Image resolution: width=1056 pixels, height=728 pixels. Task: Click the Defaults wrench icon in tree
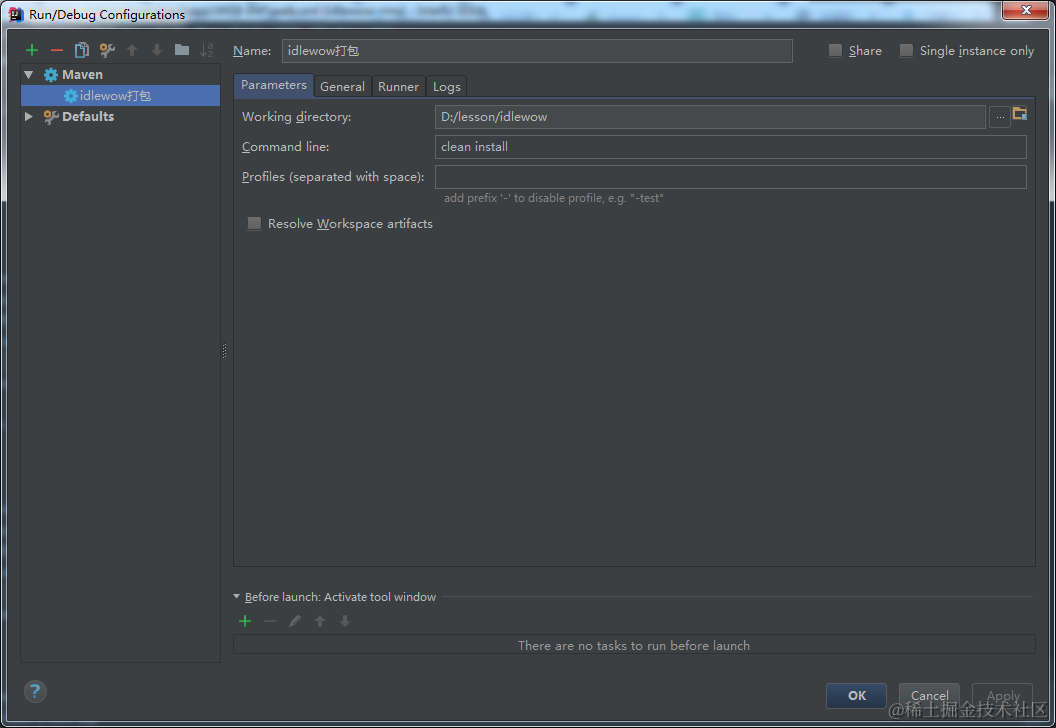pos(51,117)
